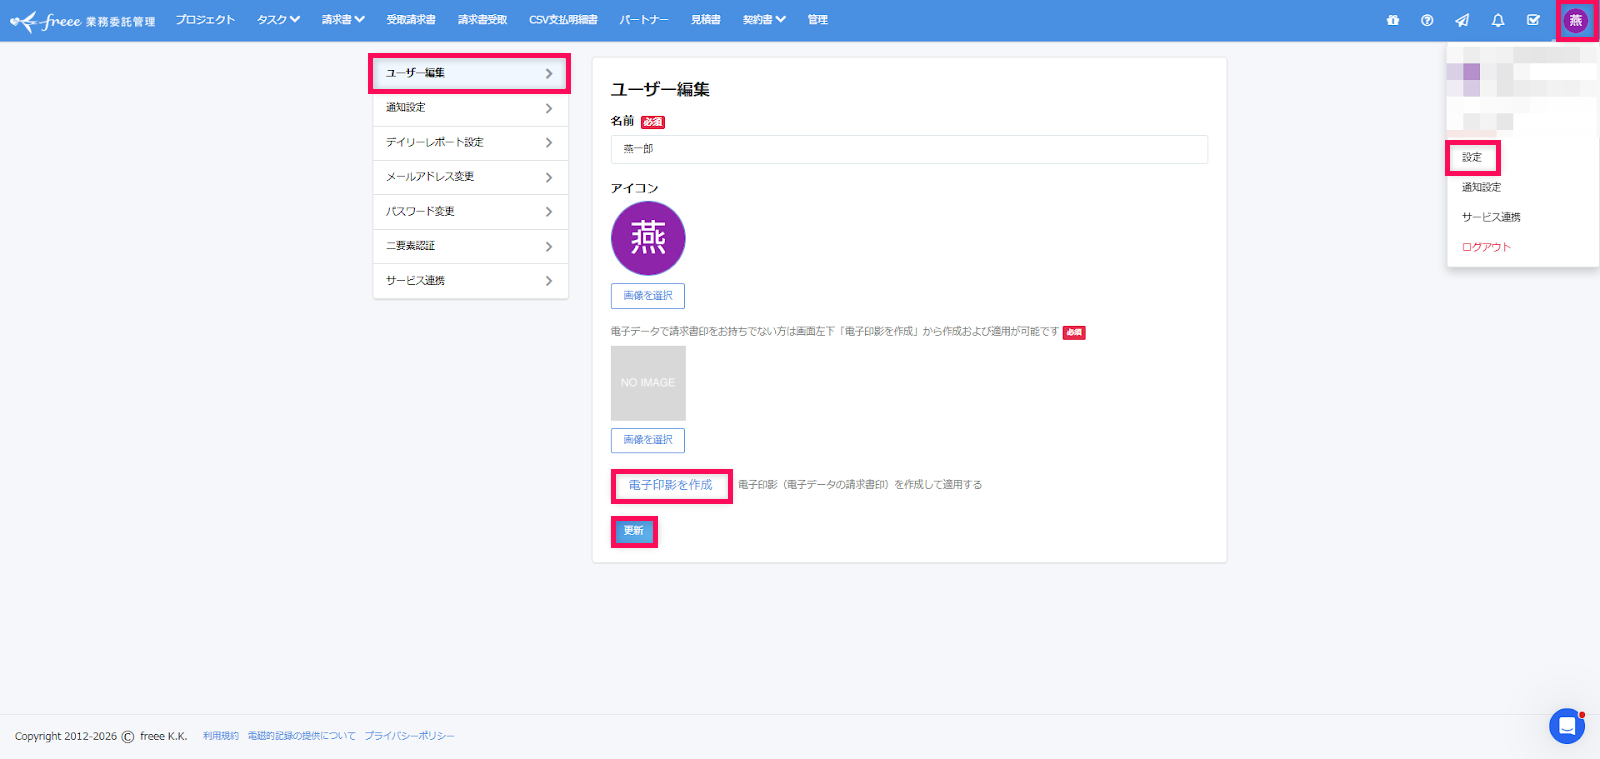This screenshot has width=1600, height=759.
Task: Click 画像を選択 under the NO IMAGE box
Action: point(648,440)
